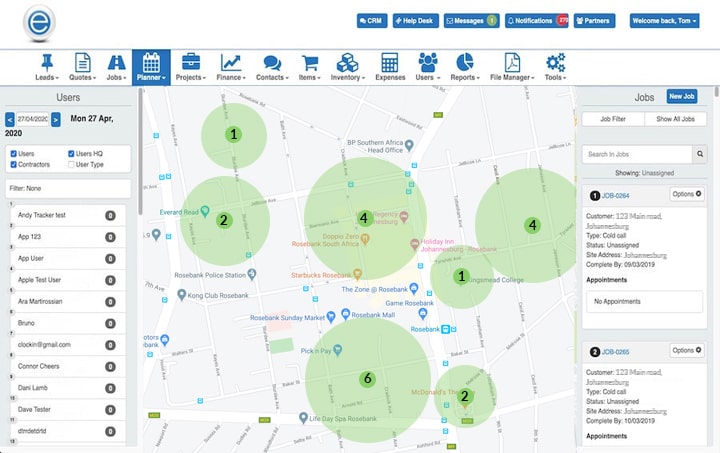Open the Projects briefcase icon

coord(190,62)
